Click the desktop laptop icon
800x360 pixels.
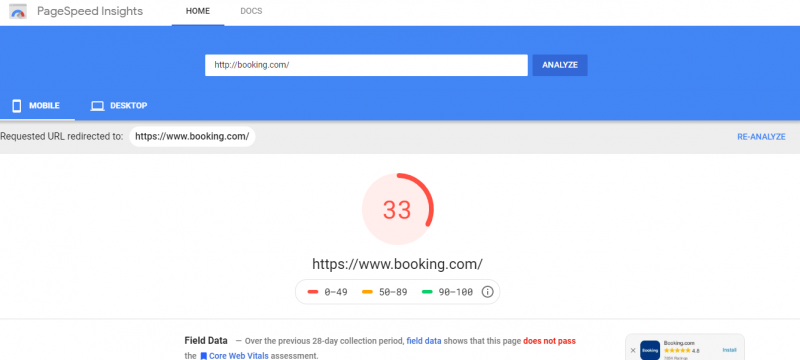(x=97, y=106)
